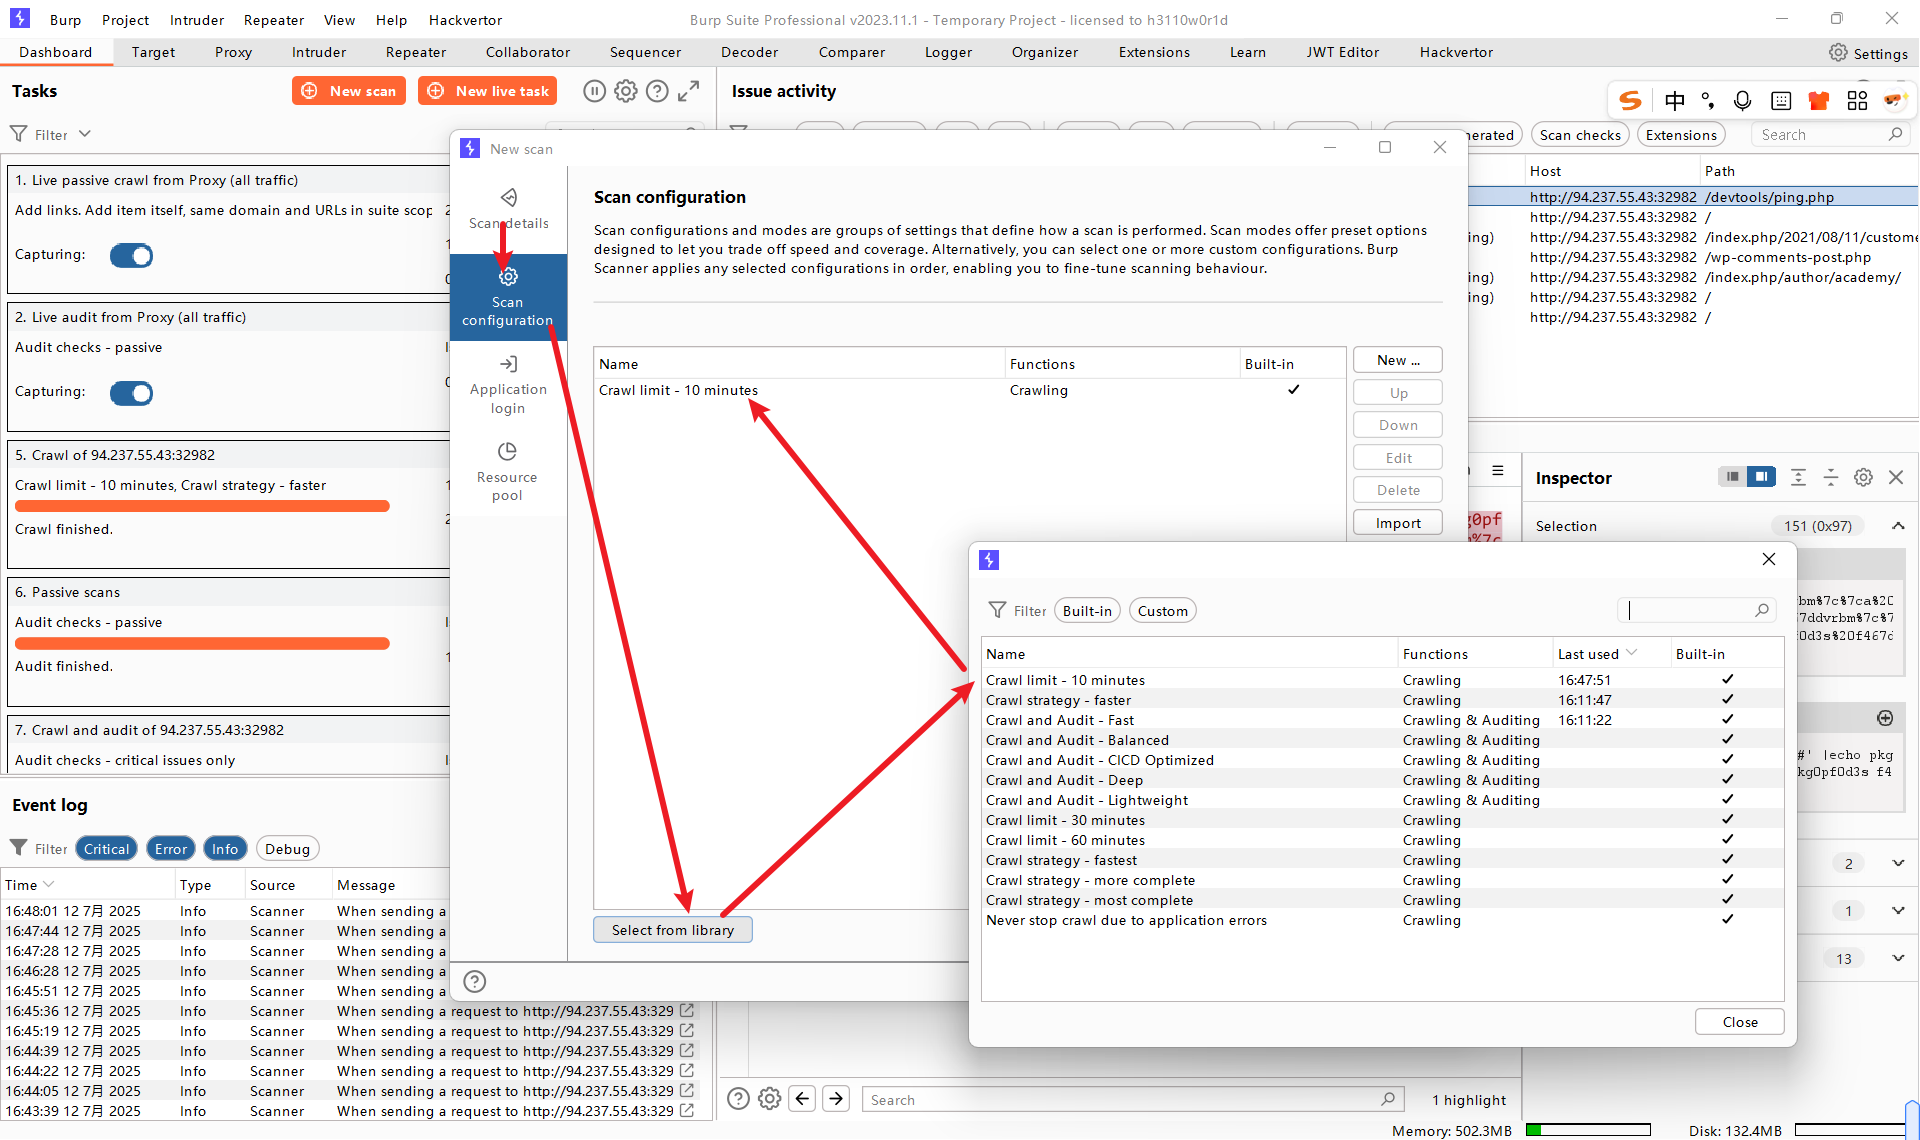The width and height of the screenshot is (1920, 1140).
Task: Expand the Tasks Filter dropdown arrow
Action: coord(85,134)
